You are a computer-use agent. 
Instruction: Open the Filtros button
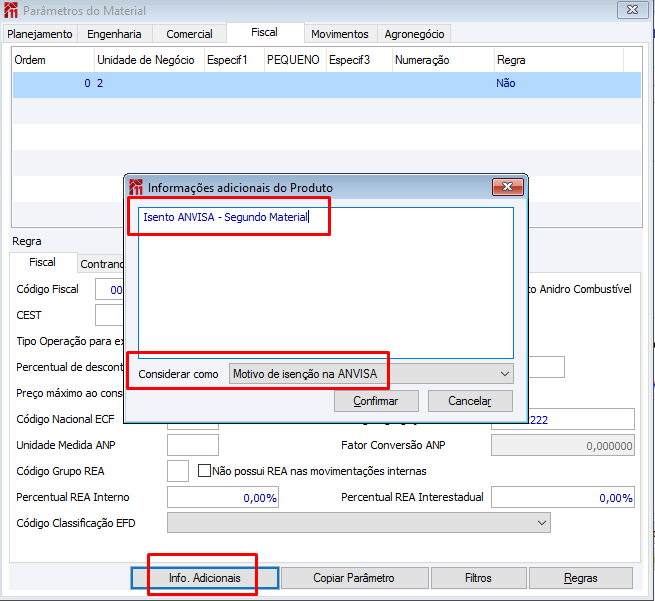(x=478, y=578)
